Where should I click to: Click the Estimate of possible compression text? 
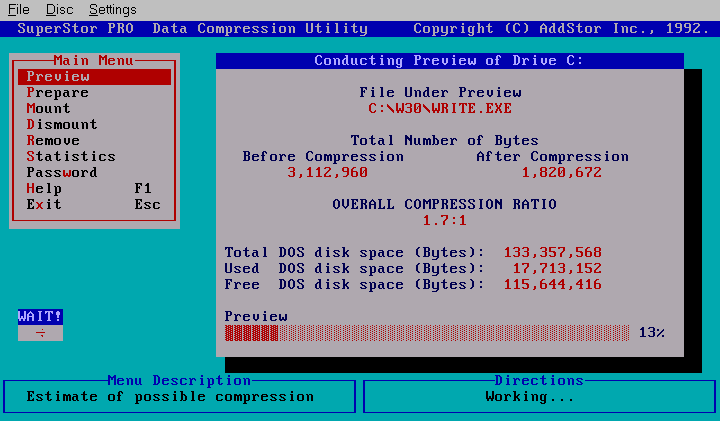170,397
